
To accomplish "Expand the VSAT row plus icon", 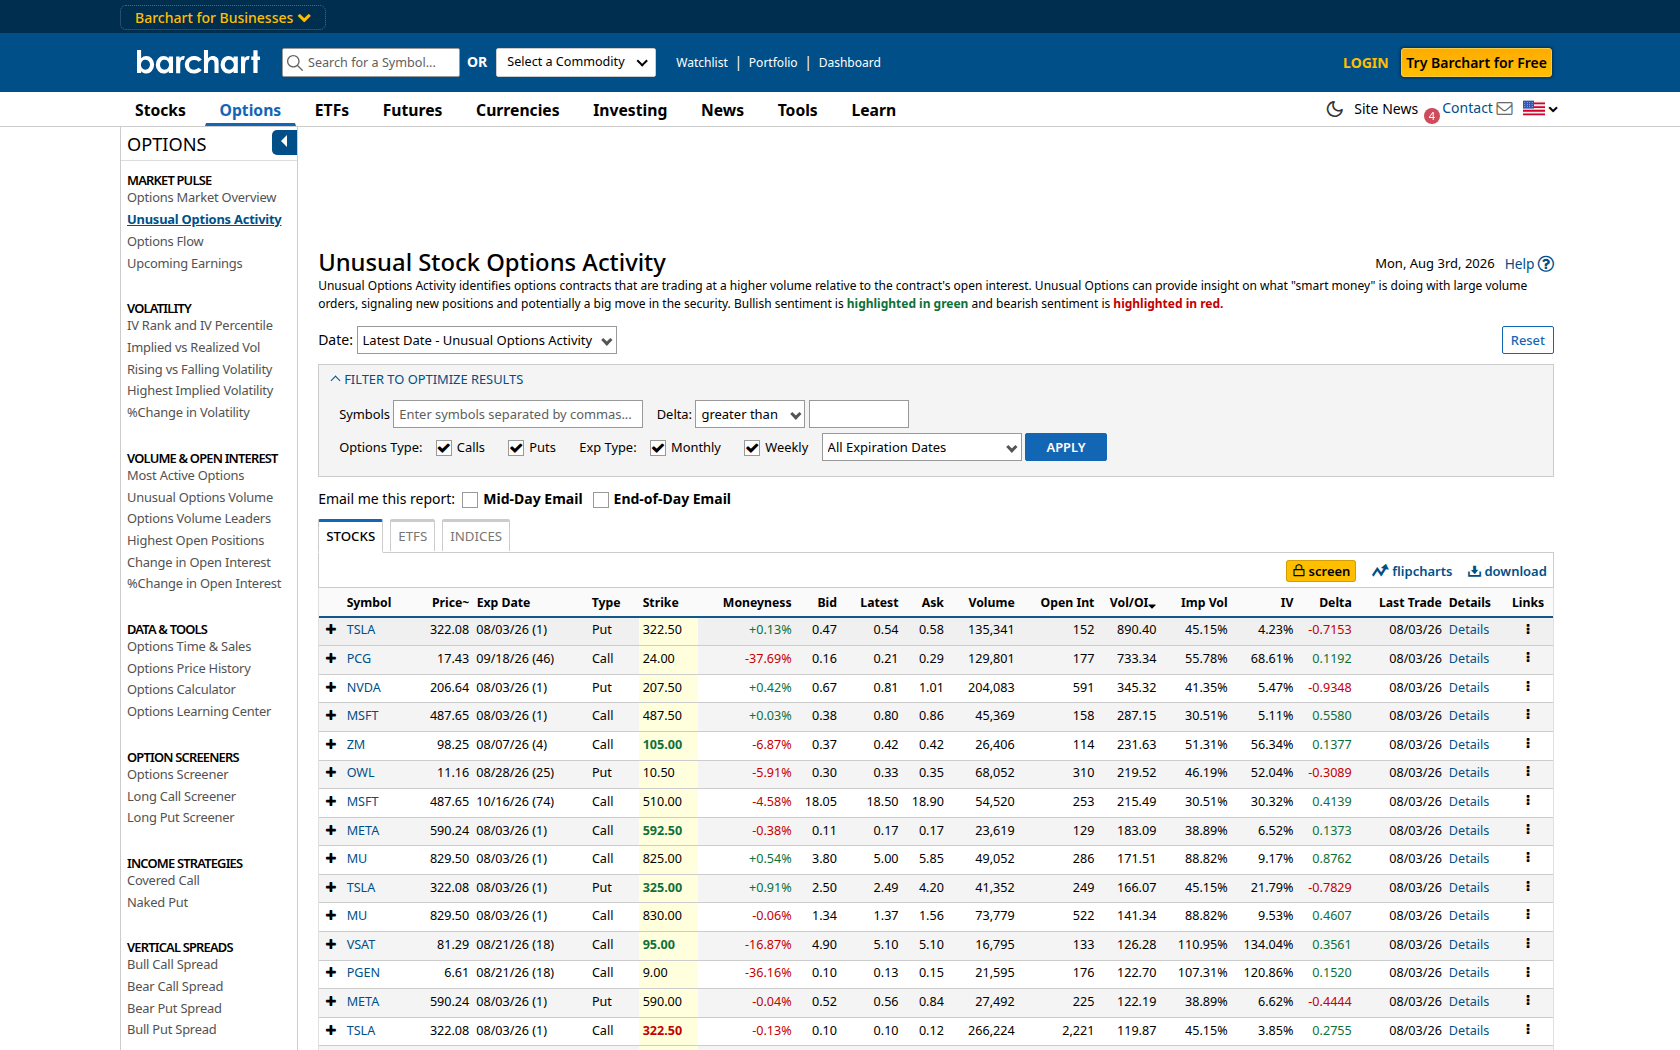I will (331, 945).
